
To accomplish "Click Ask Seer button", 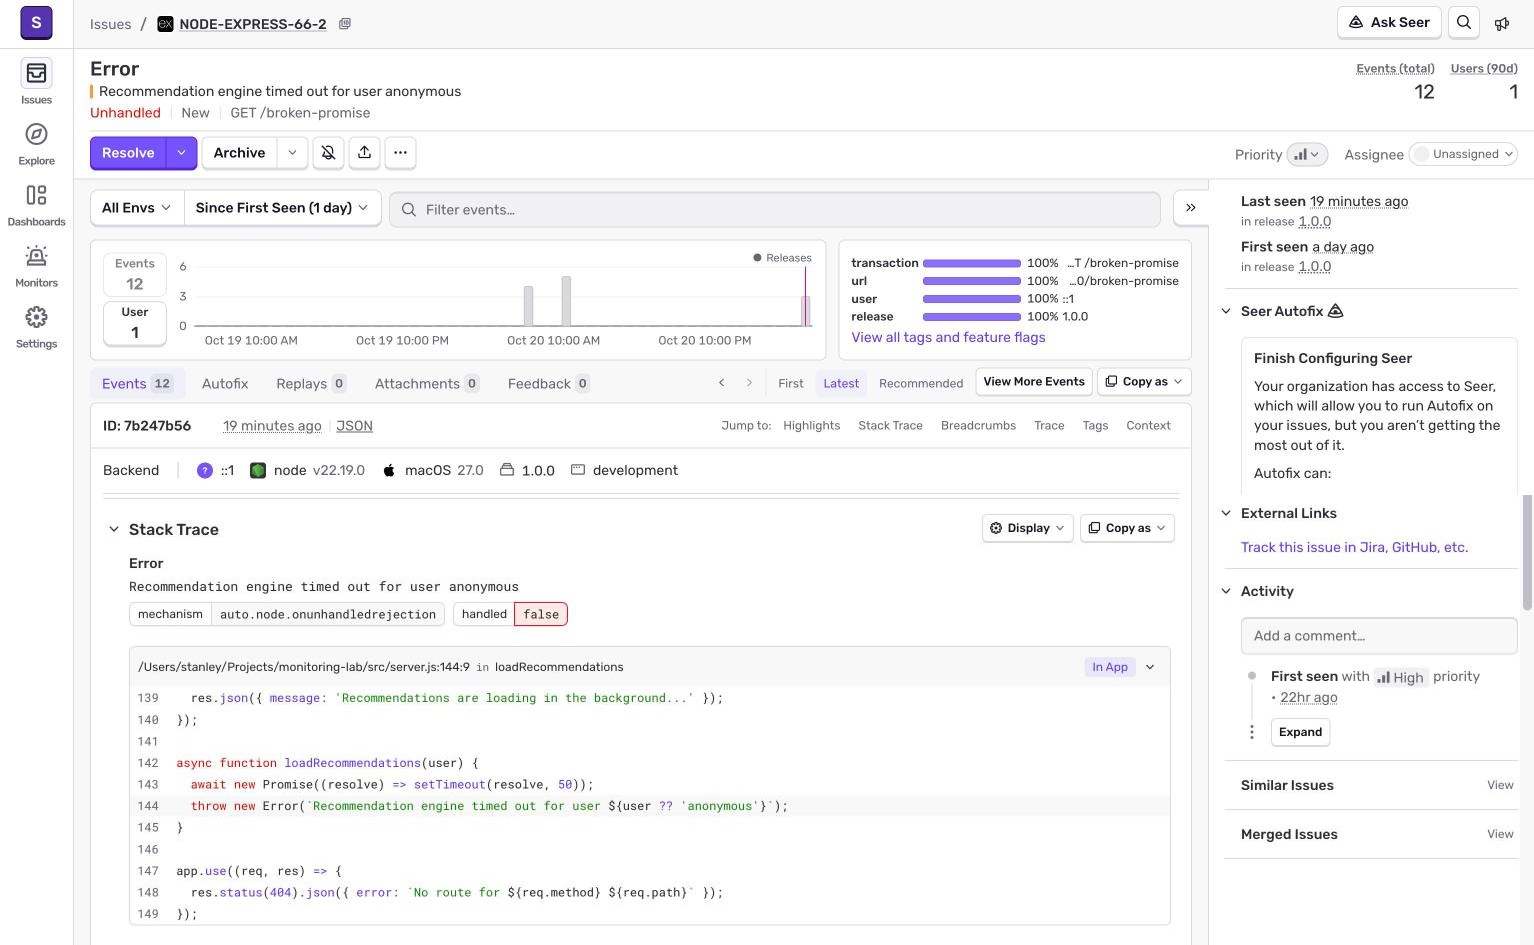I will (x=1389, y=22).
